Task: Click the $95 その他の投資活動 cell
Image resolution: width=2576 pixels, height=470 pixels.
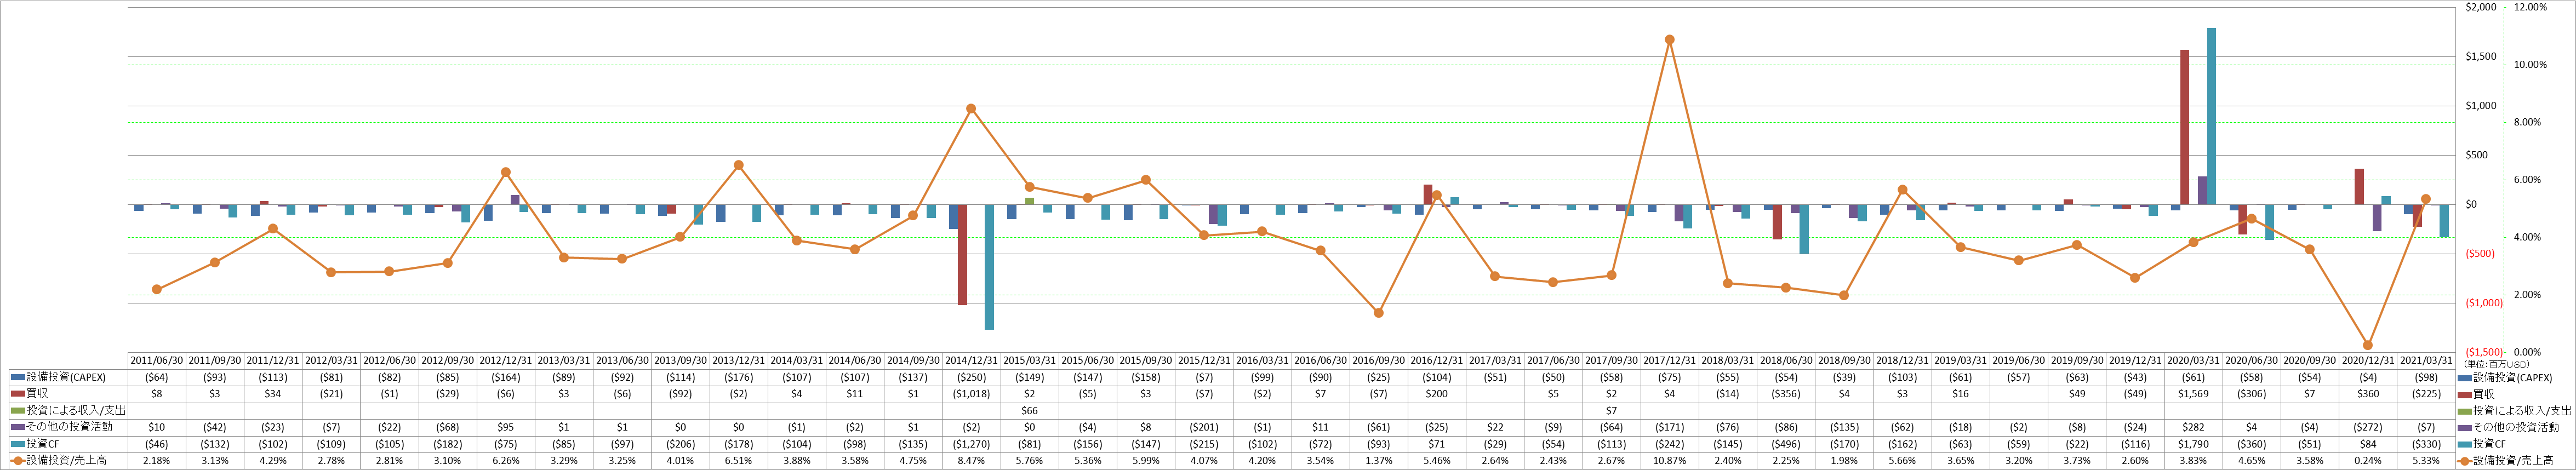Action: click(x=506, y=427)
